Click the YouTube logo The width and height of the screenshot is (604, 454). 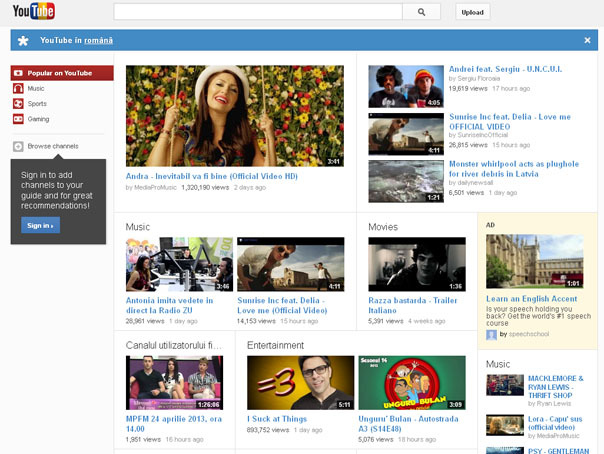(34, 11)
